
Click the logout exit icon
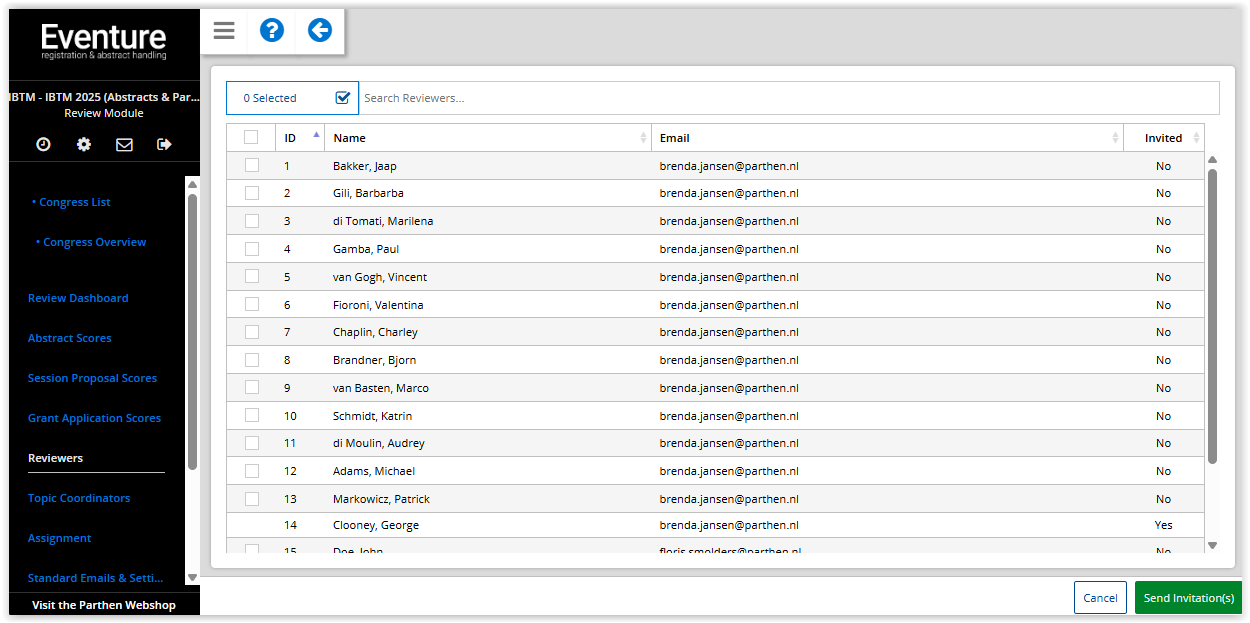pos(165,144)
